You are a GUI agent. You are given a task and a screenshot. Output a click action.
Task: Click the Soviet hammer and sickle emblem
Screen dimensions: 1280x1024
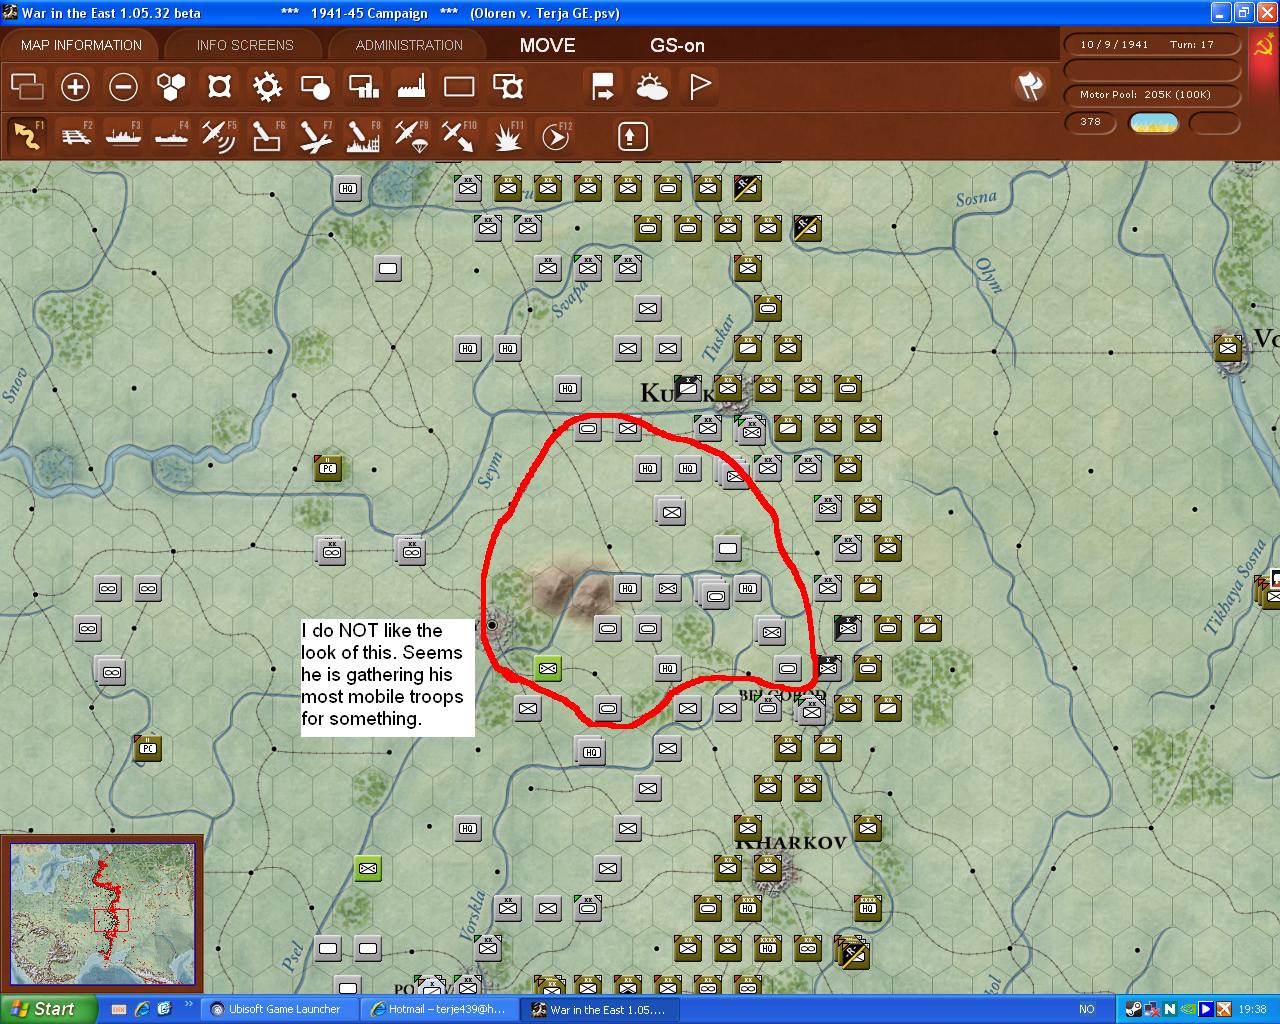click(1262, 45)
